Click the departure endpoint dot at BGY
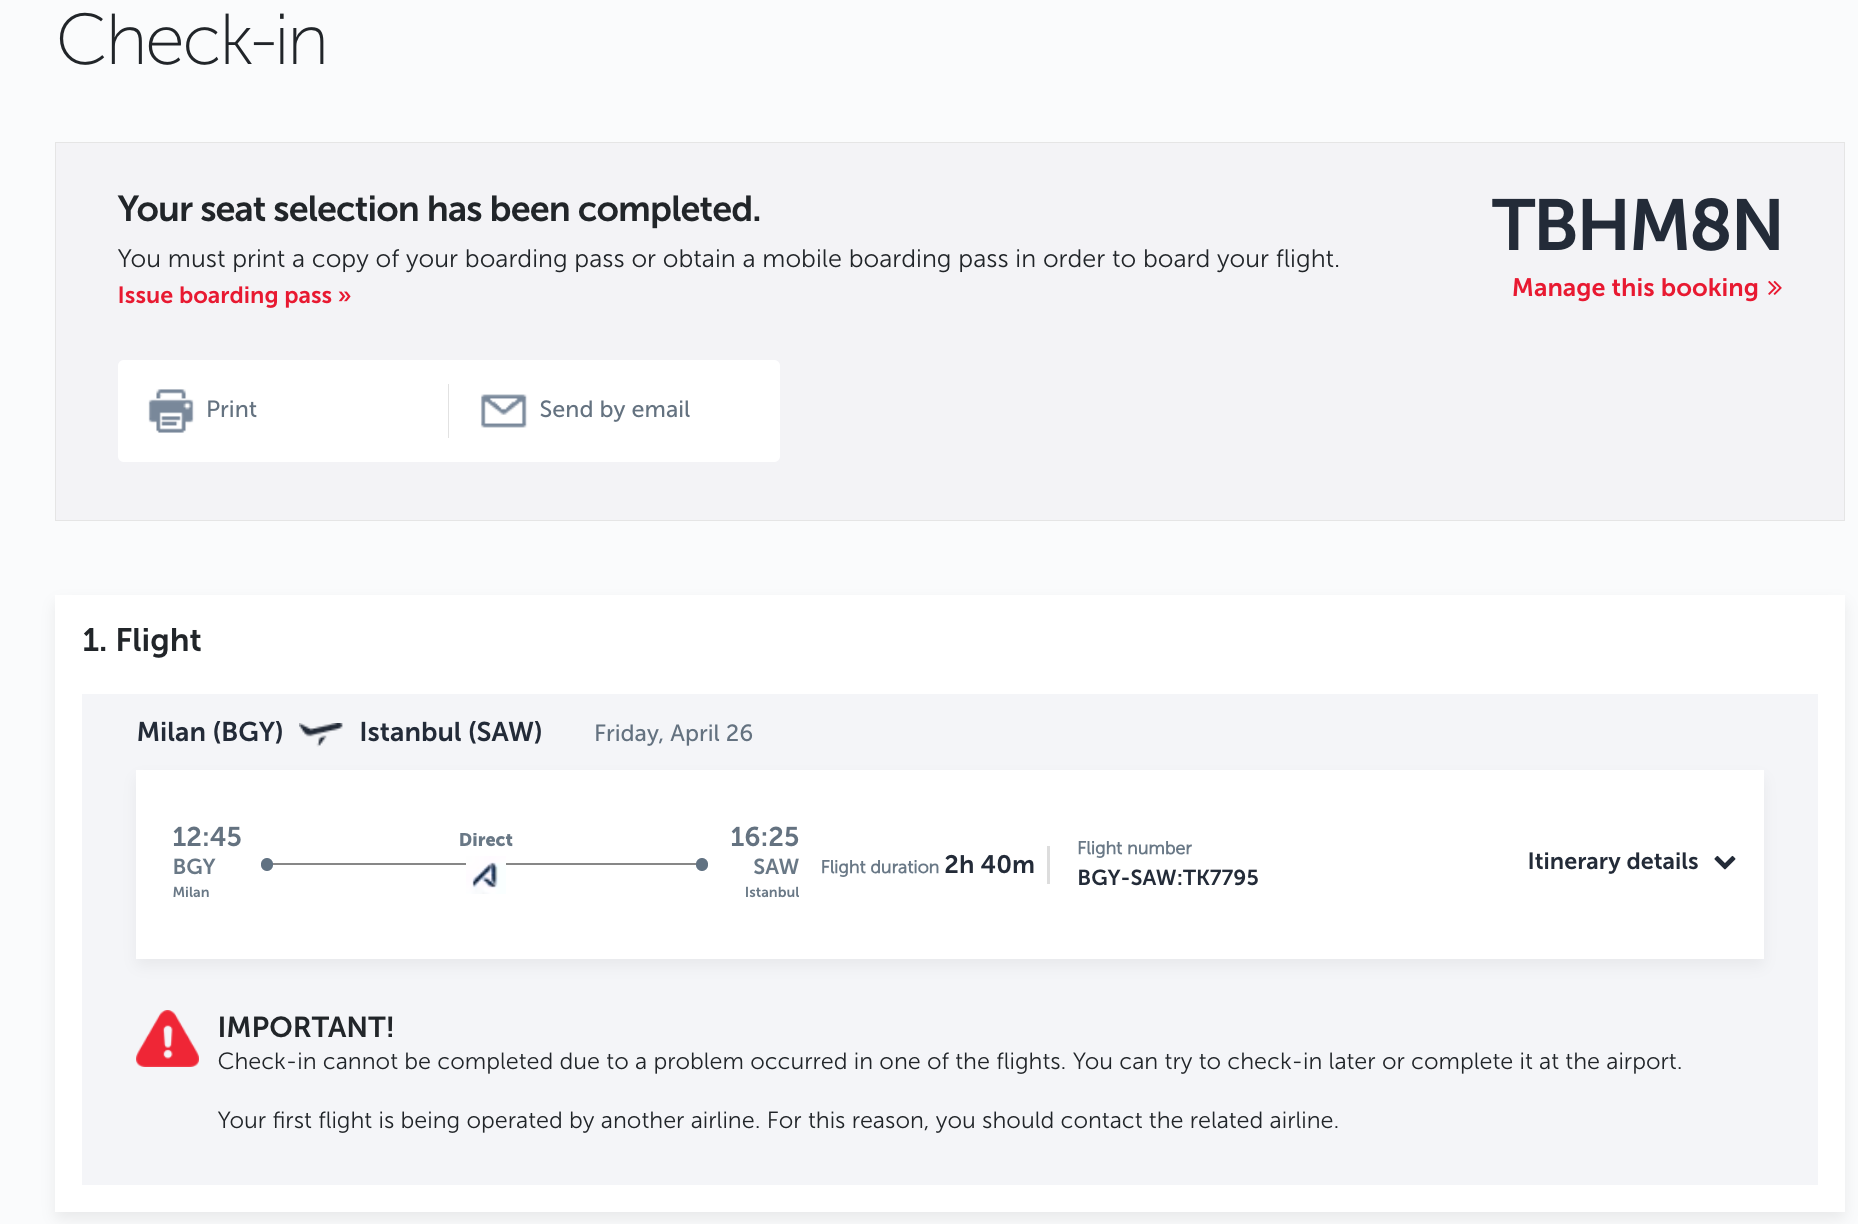 tap(267, 864)
